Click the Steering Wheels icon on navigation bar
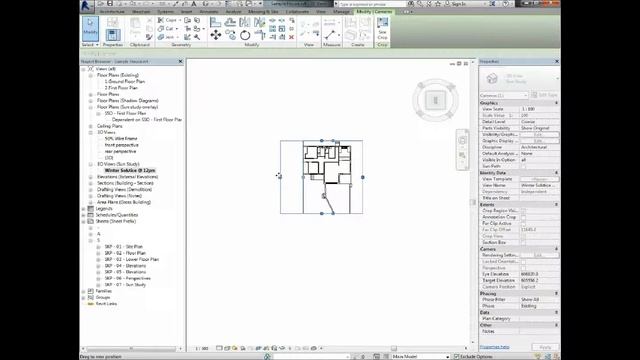The image size is (640, 360). pyautogui.click(x=462, y=141)
